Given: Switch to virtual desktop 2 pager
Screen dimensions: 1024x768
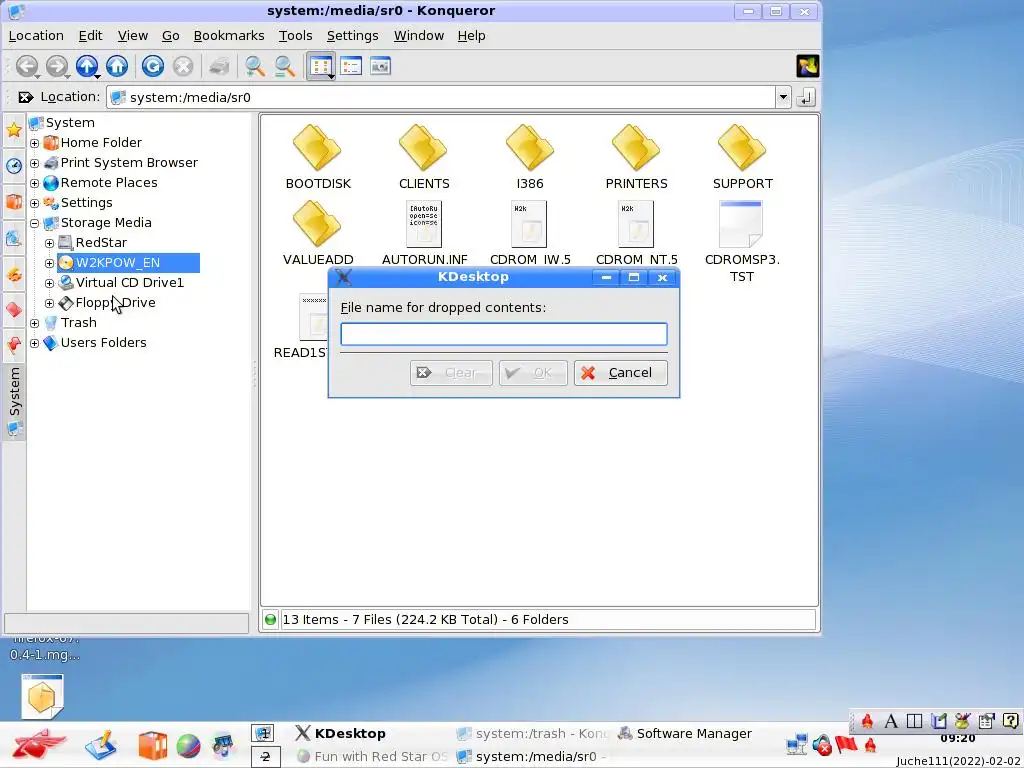Looking at the screenshot, I should click(x=266, y=756).
